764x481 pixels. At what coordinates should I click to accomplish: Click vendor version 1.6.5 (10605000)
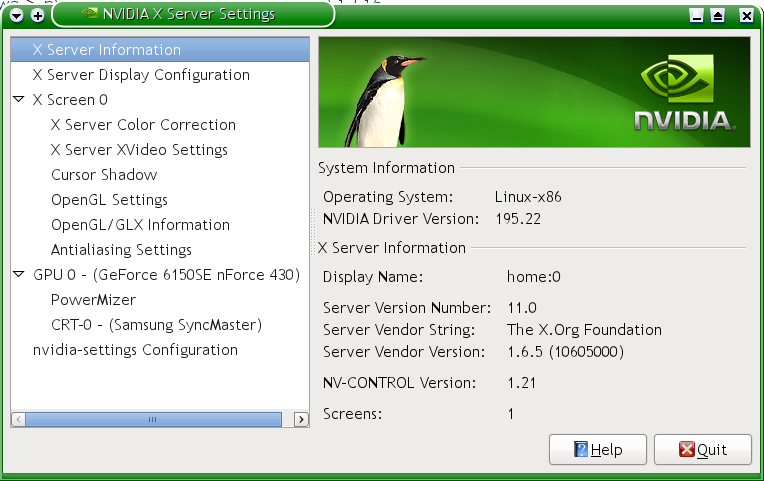566,352
